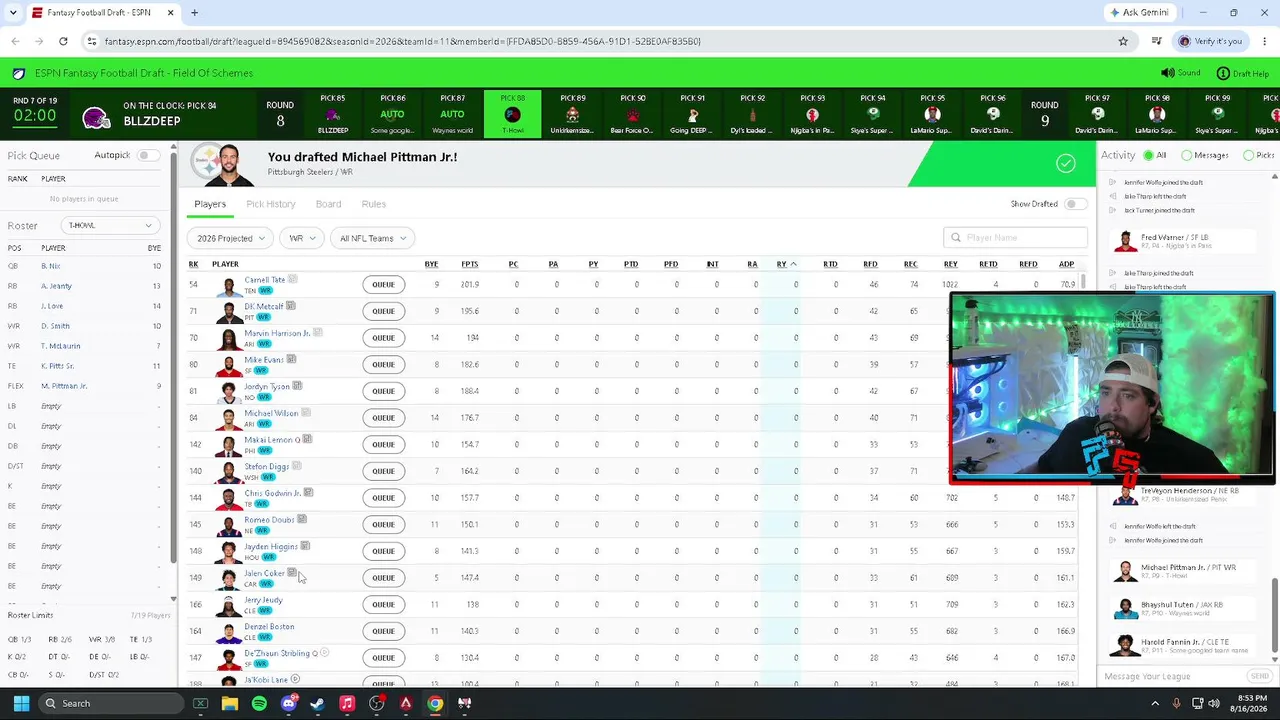1280x720 pixels.
Task: Open Marvin Harrison Jr. news icon
Action: coord(318,333)
